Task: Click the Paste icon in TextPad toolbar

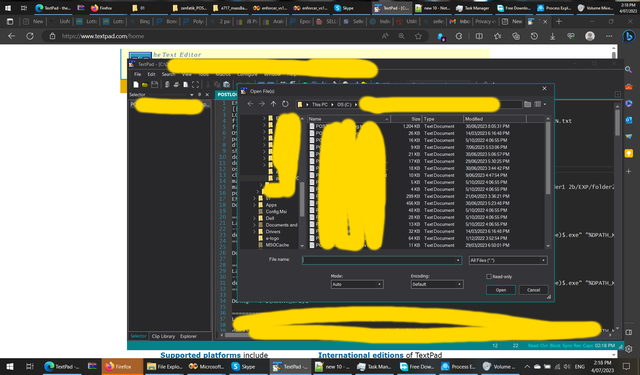Action: (x=227, y=84)
